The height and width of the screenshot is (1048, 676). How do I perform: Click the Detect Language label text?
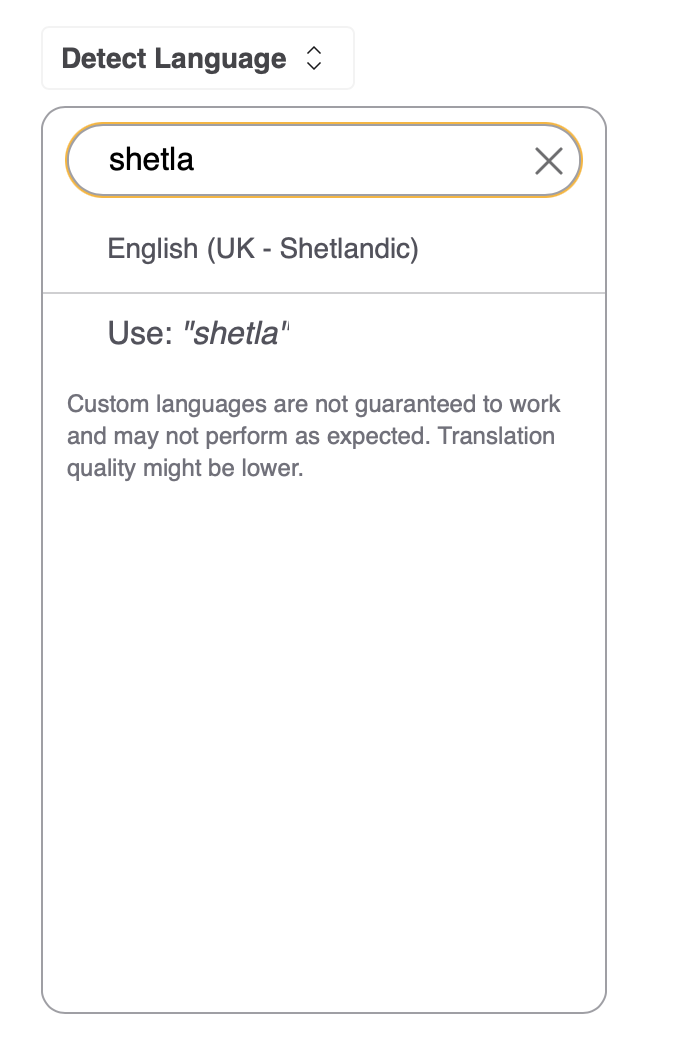tap(173, 59)
